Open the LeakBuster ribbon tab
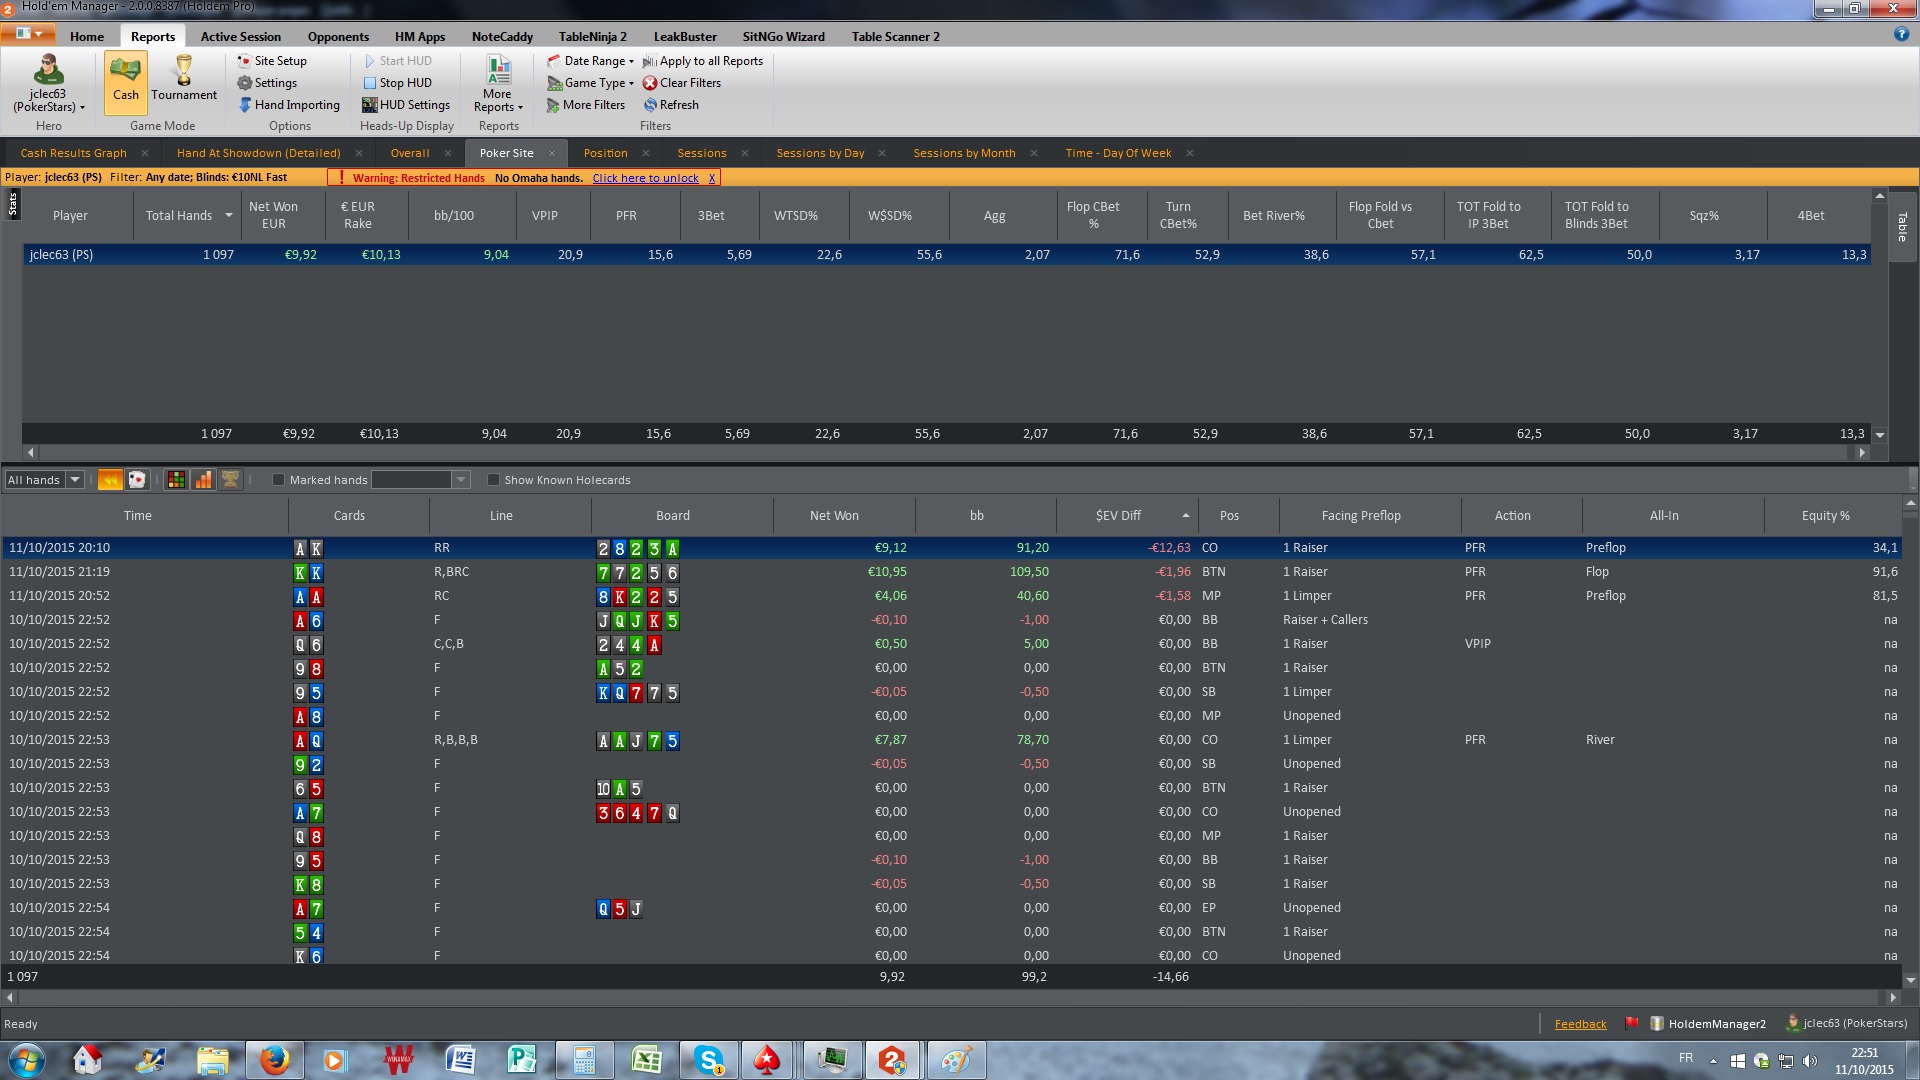This screenshot has width=1920, height=1080. 685,36
